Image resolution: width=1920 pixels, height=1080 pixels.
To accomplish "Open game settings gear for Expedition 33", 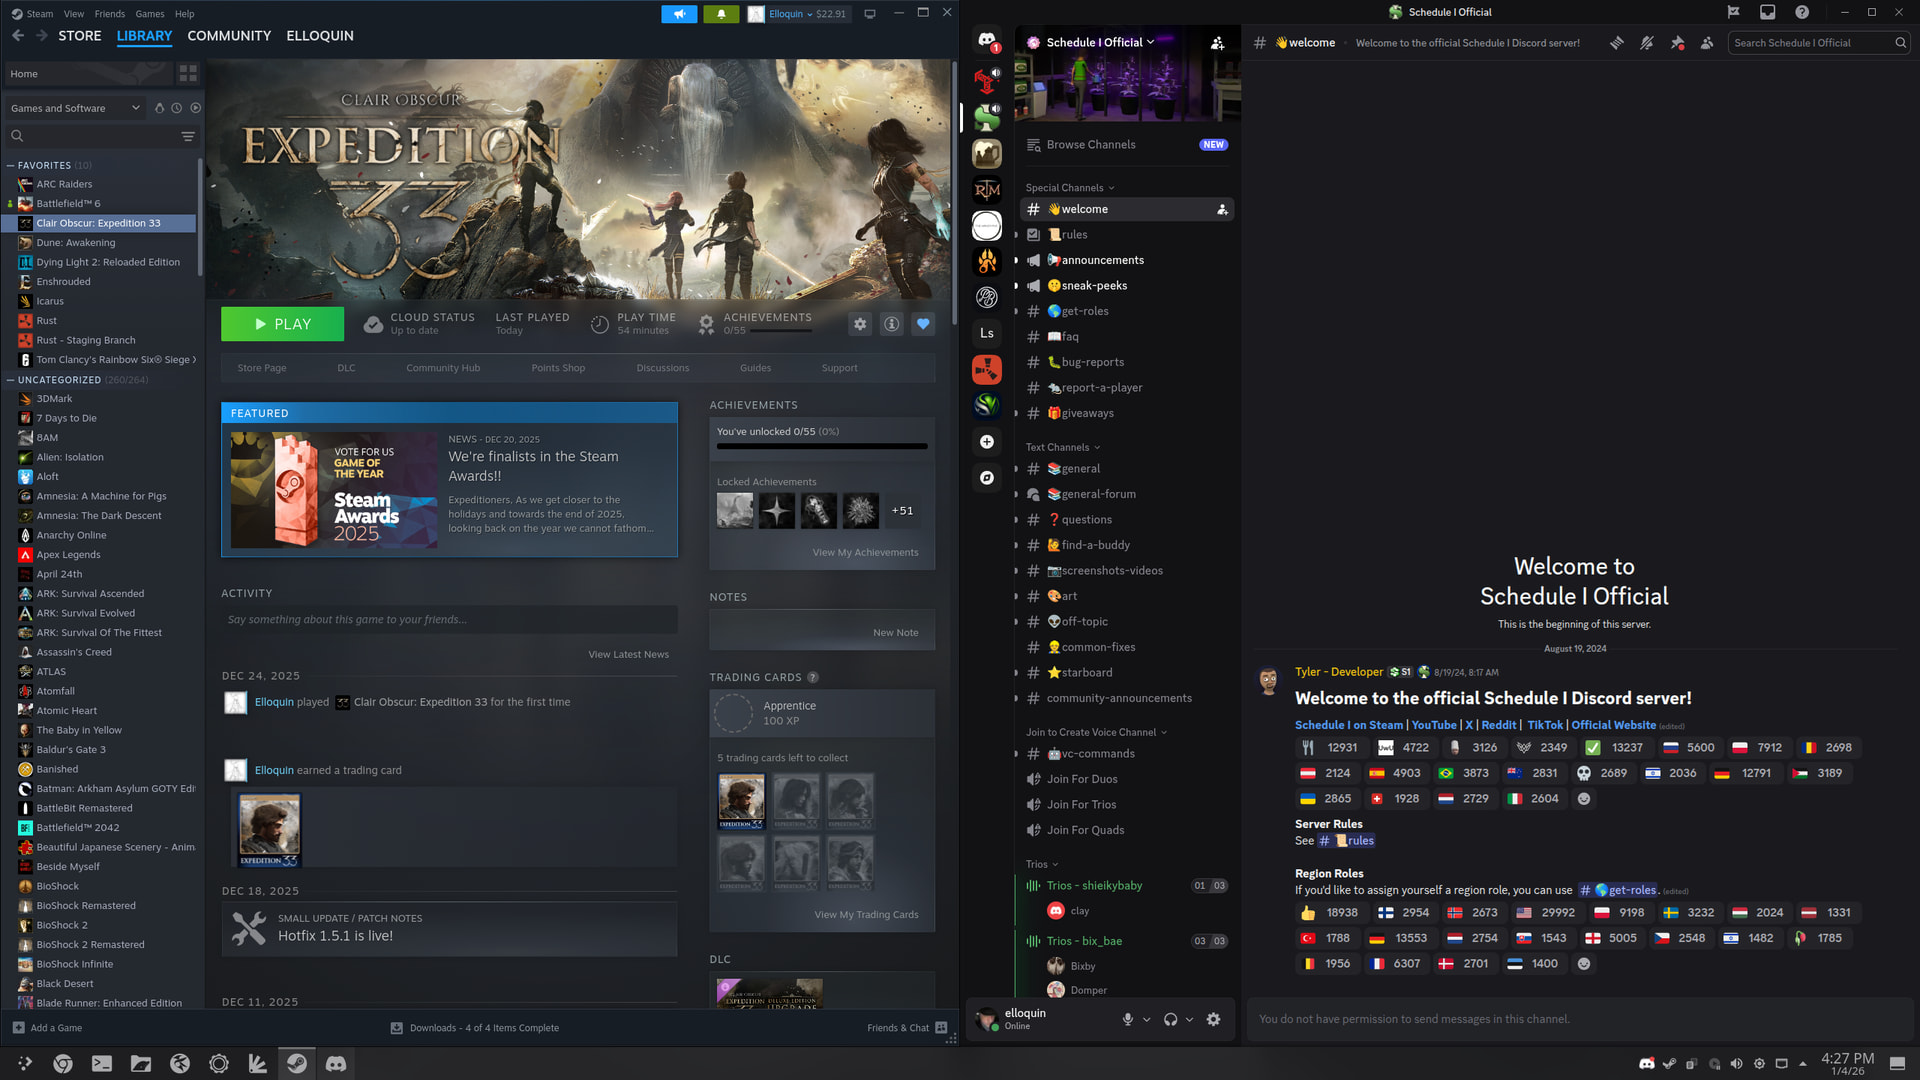I will [860, 324].
